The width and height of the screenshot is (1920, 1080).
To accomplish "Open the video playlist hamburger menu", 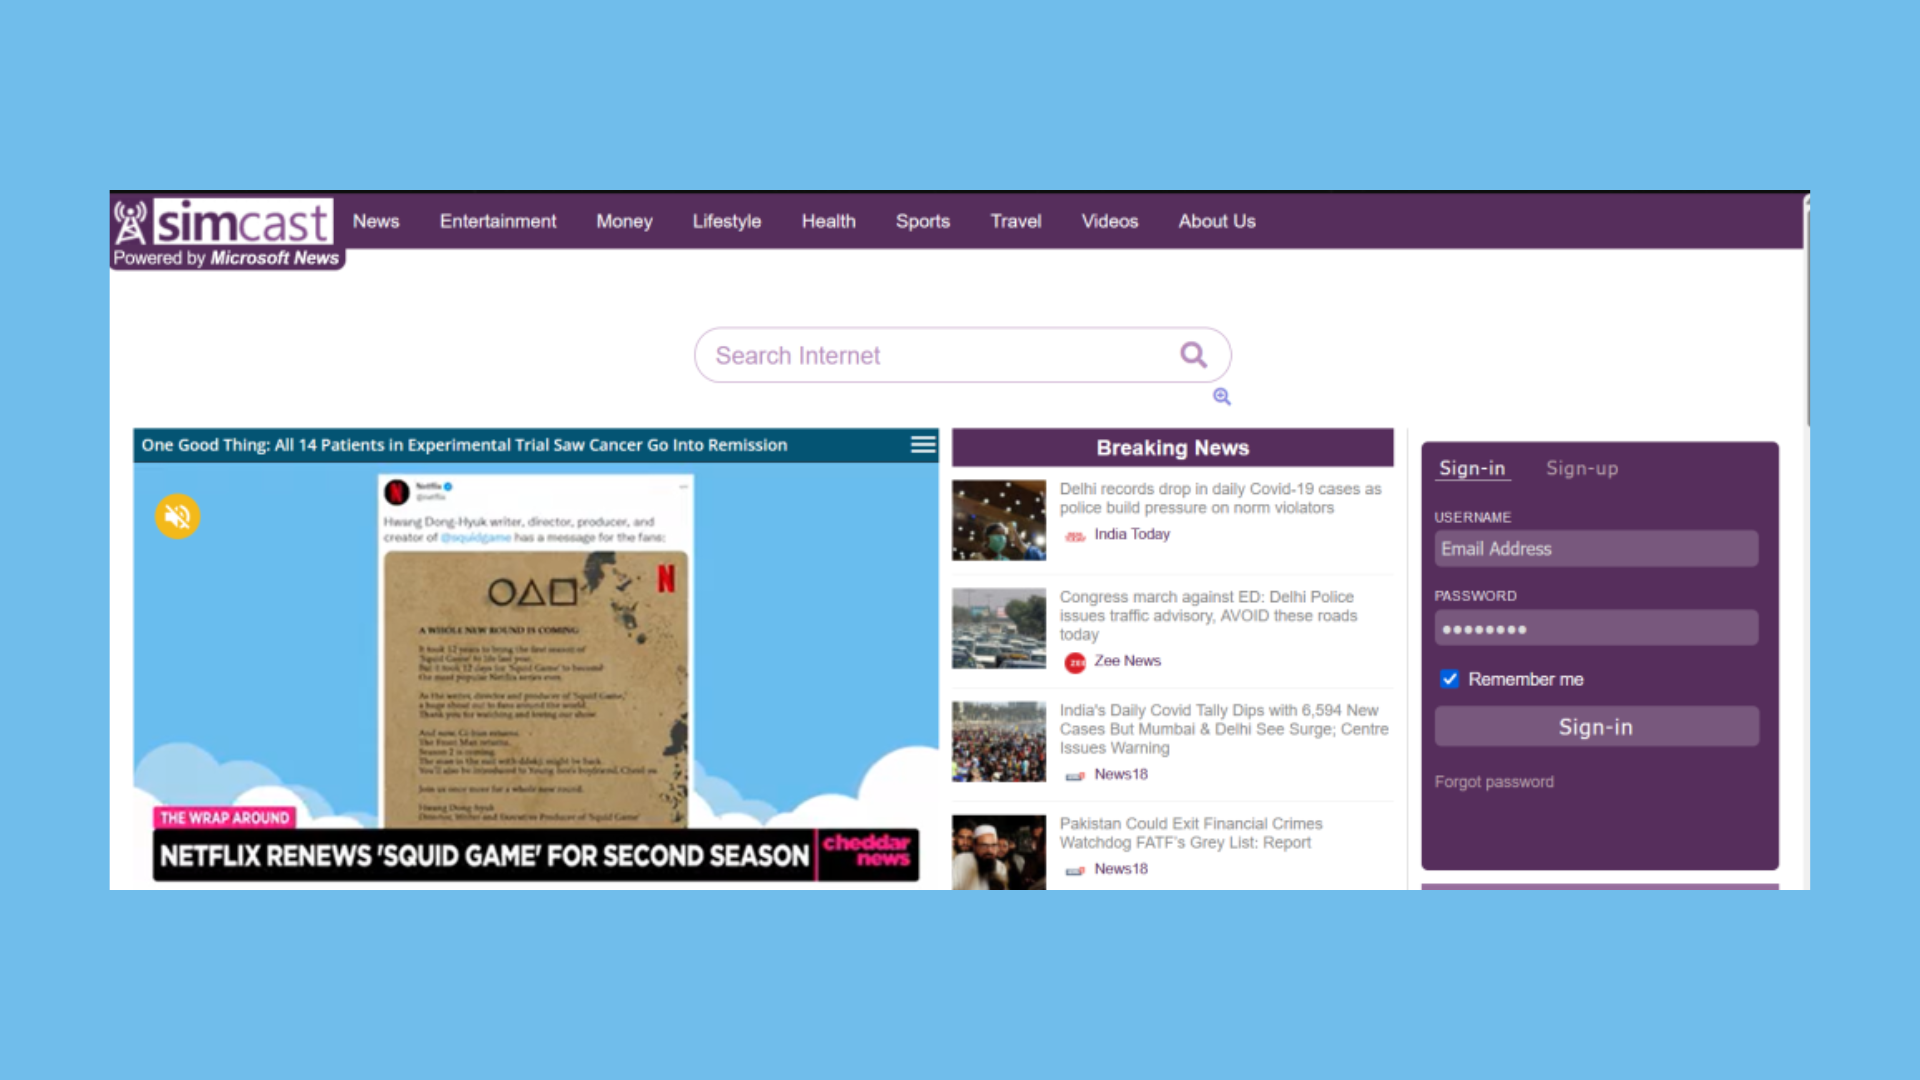I will tap(923, 444).
